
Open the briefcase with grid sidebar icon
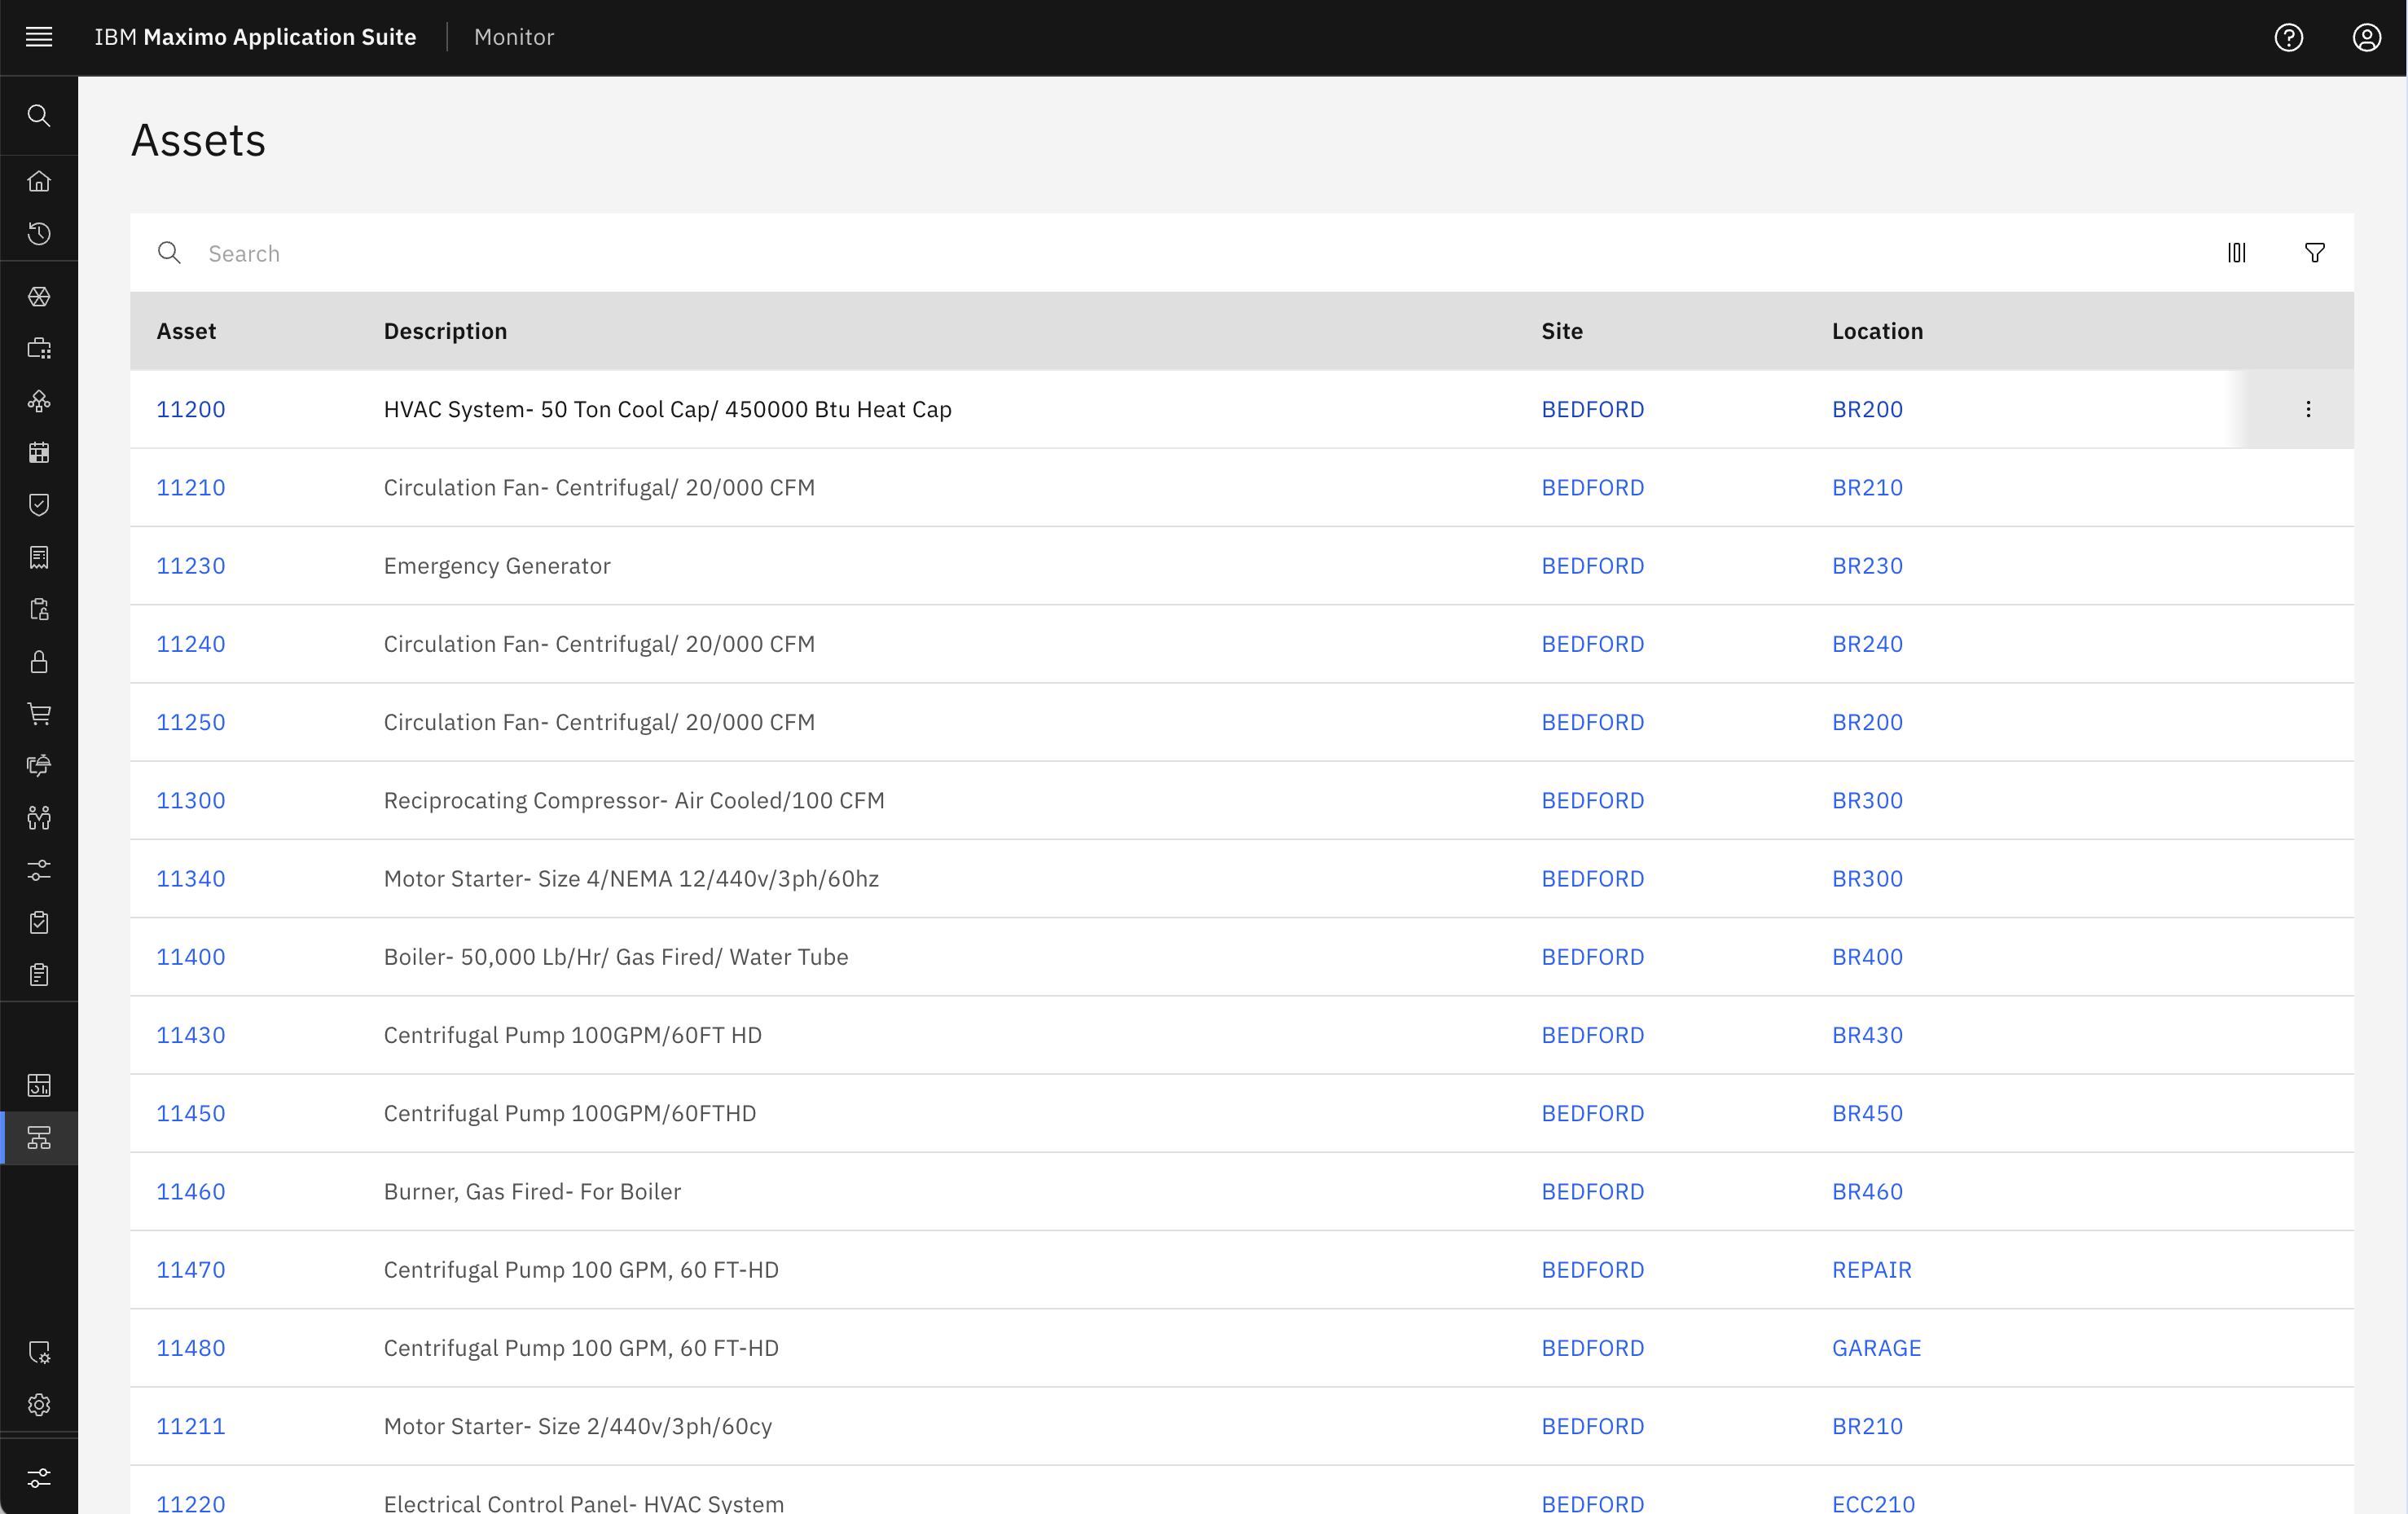click(x=39, y=349)
